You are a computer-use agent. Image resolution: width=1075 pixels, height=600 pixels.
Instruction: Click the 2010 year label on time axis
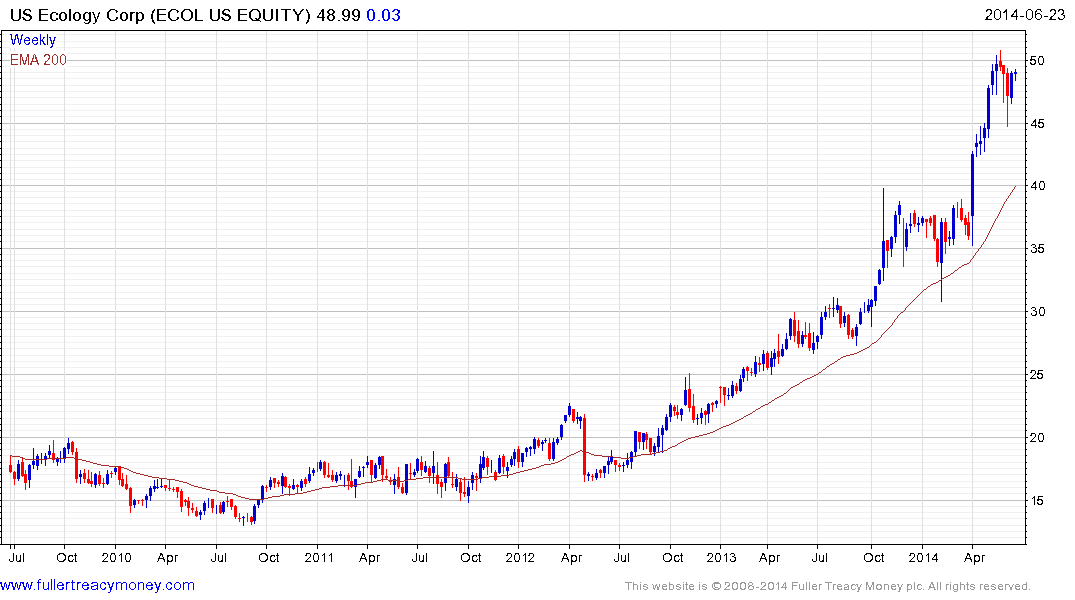point(116,557)
